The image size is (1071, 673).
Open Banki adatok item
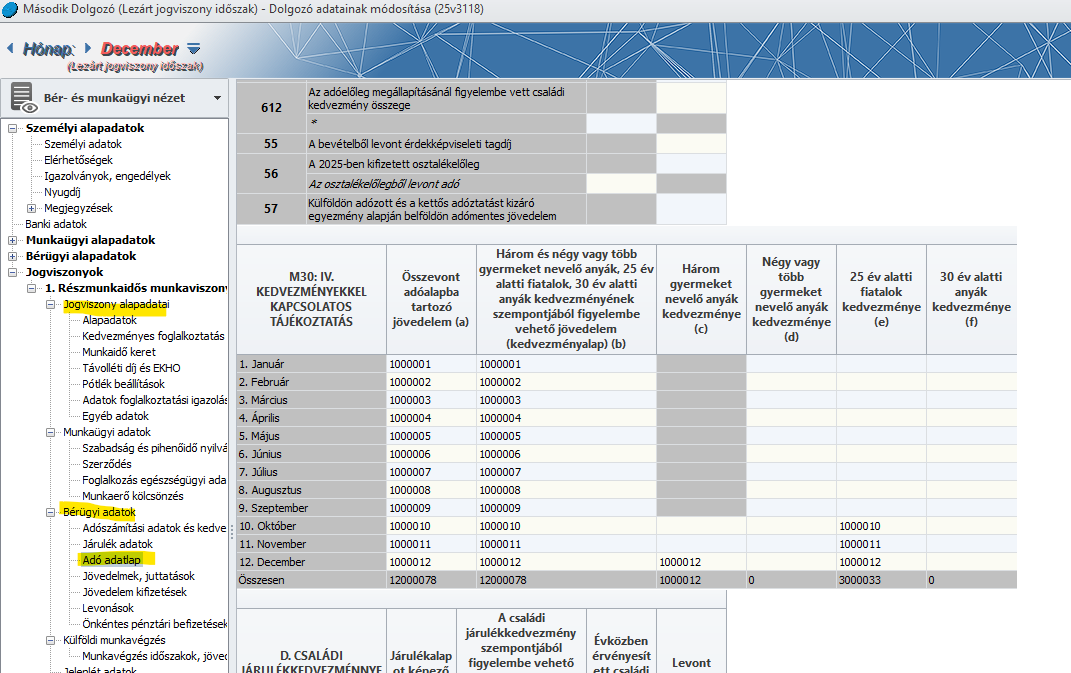point(56,224)
